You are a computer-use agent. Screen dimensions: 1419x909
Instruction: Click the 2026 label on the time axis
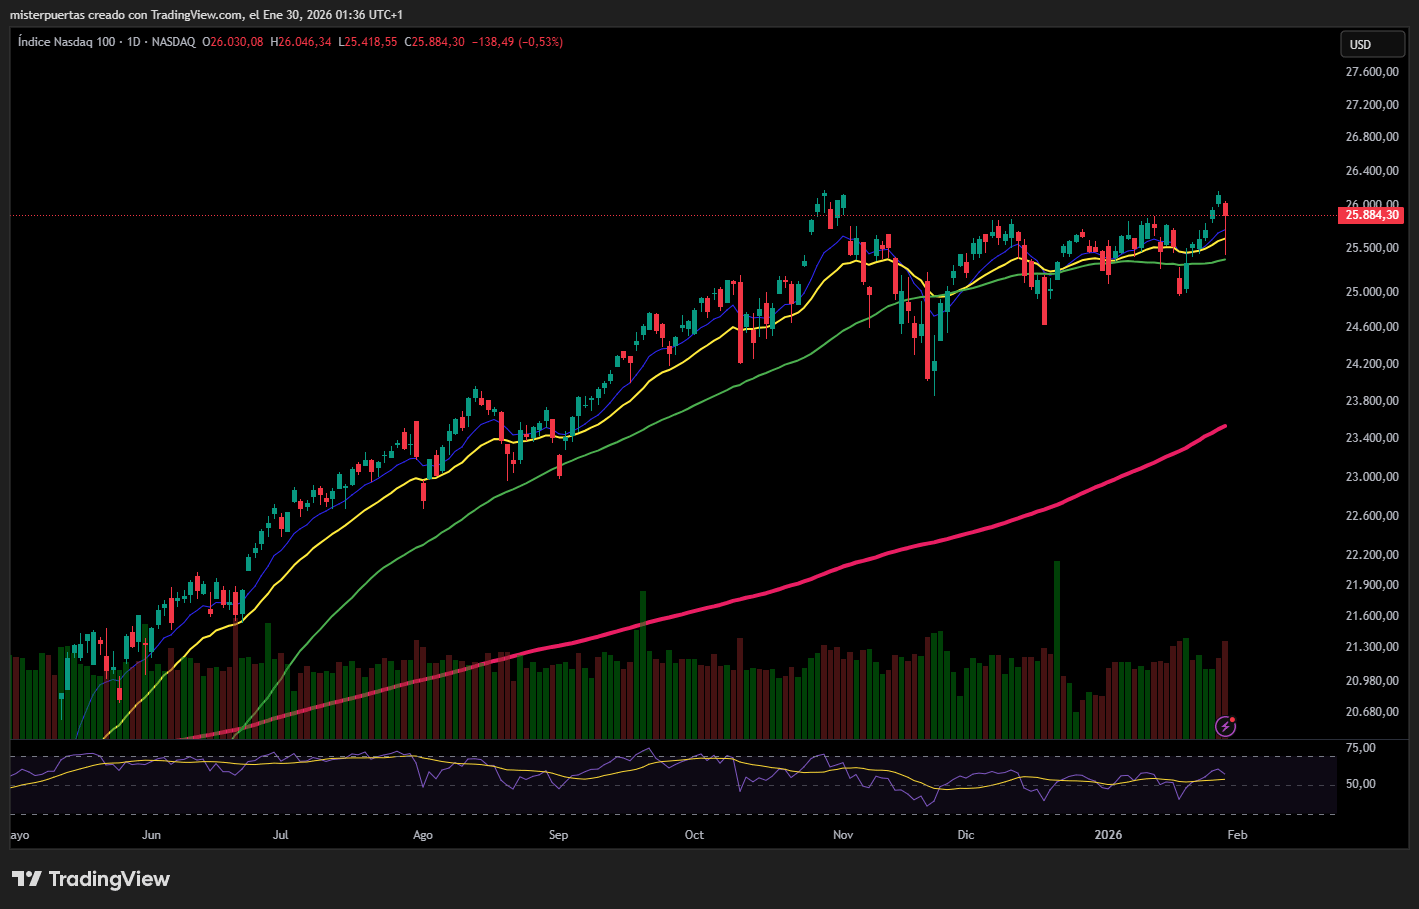[1108, 835]
